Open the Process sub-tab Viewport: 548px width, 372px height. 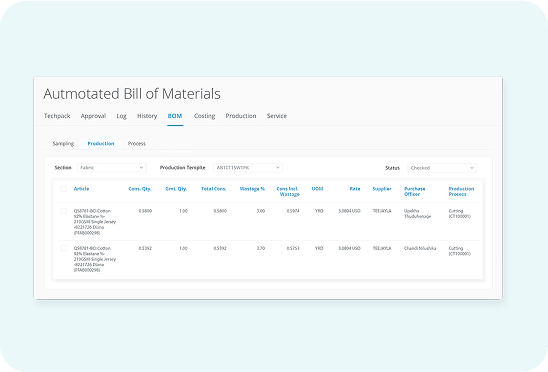(x=137, y=143)
